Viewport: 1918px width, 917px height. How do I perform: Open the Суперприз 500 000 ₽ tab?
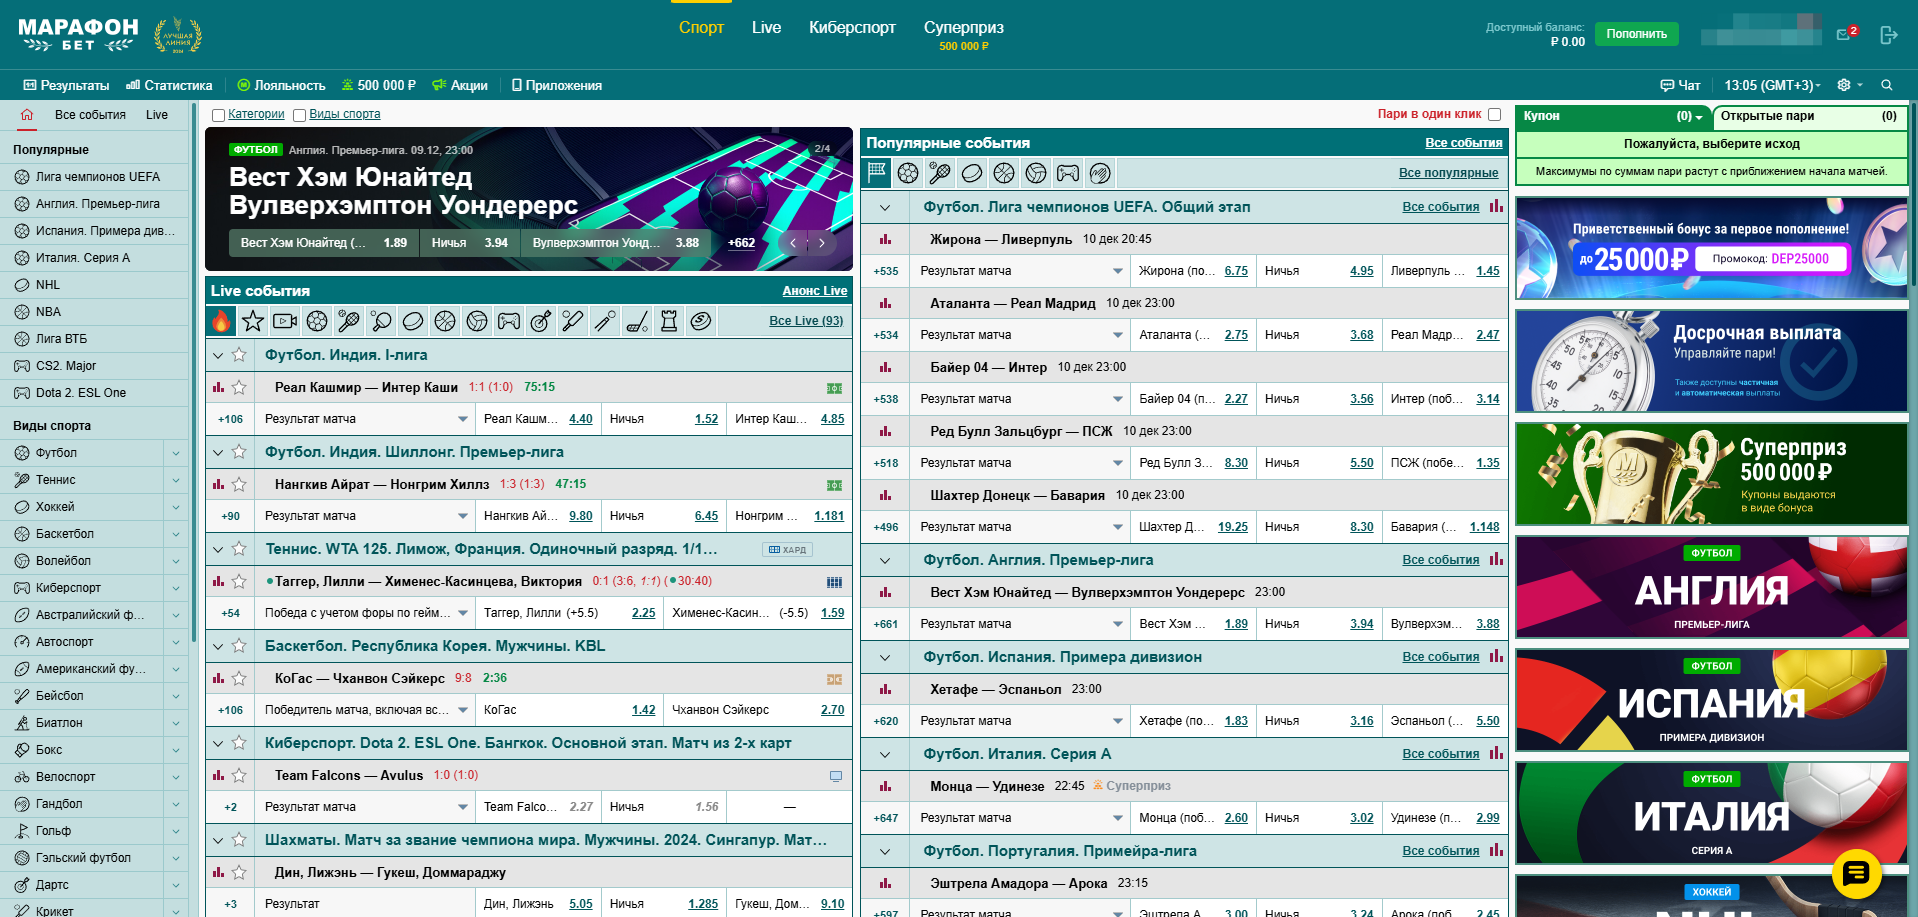coord(964,34)
